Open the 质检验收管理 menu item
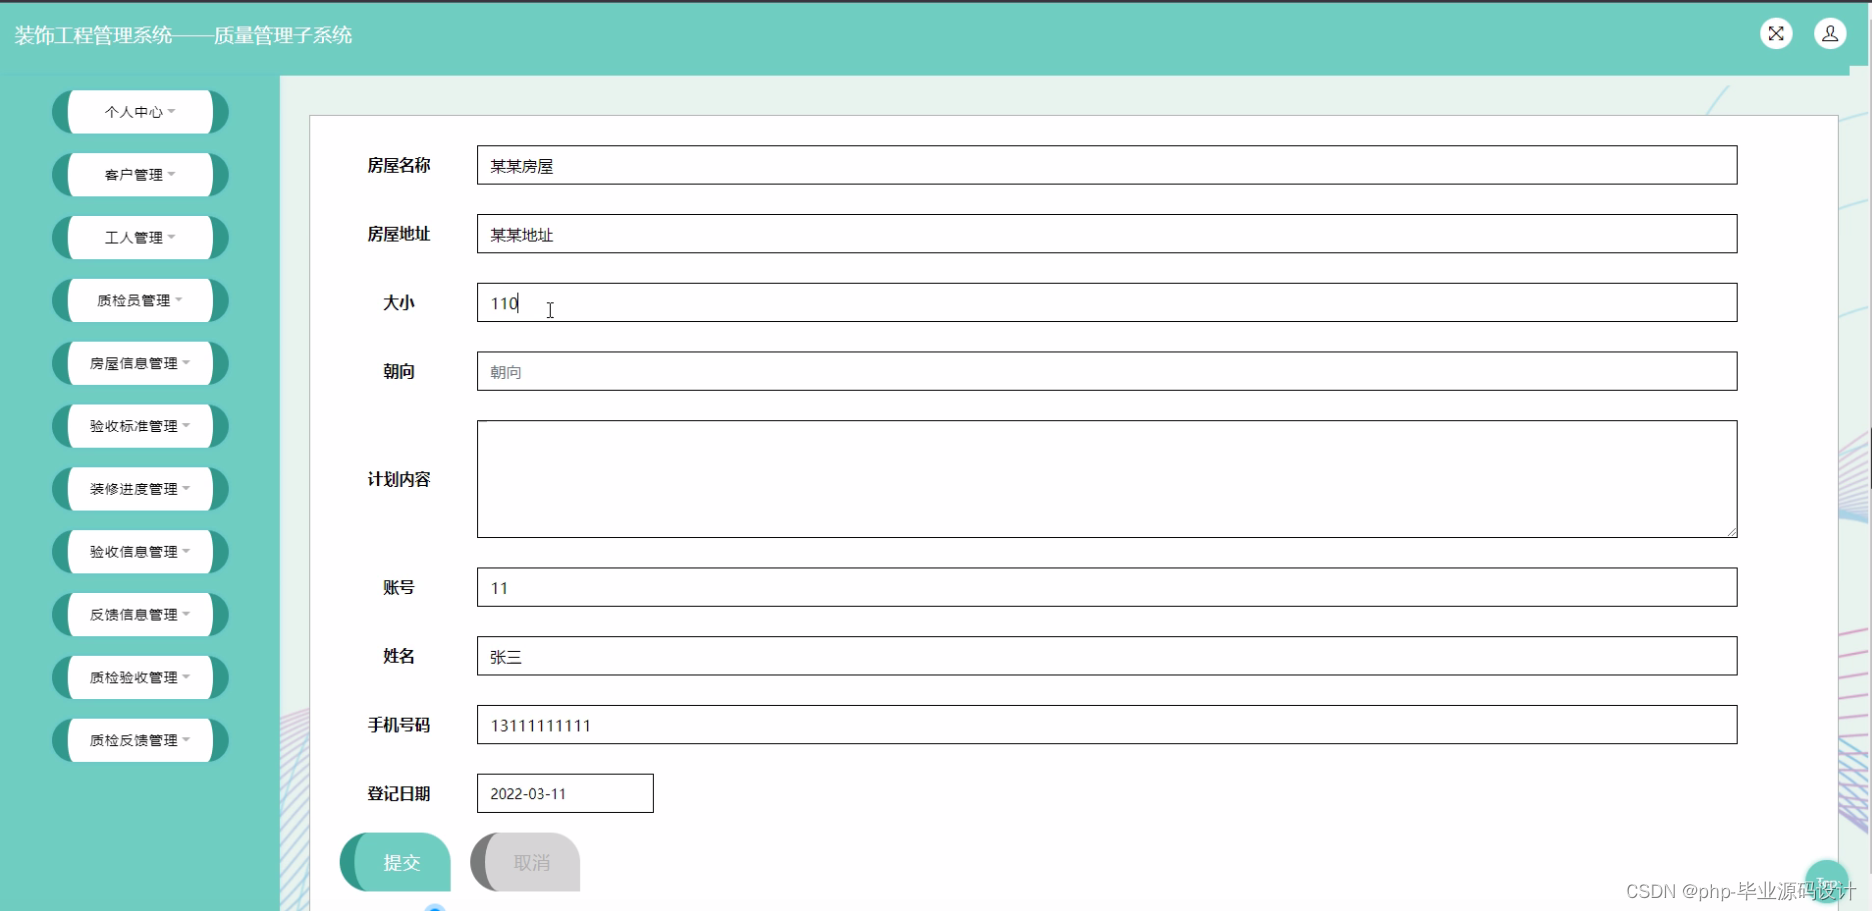This screenshot has height=911, width=1872. pos(139,677)
